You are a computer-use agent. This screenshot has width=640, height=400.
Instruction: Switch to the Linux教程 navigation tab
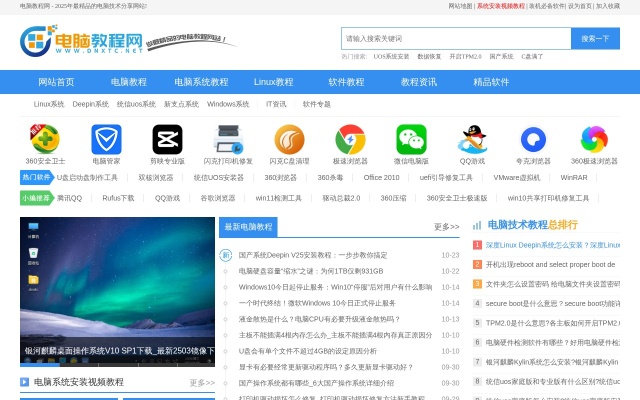pos(273,82)
